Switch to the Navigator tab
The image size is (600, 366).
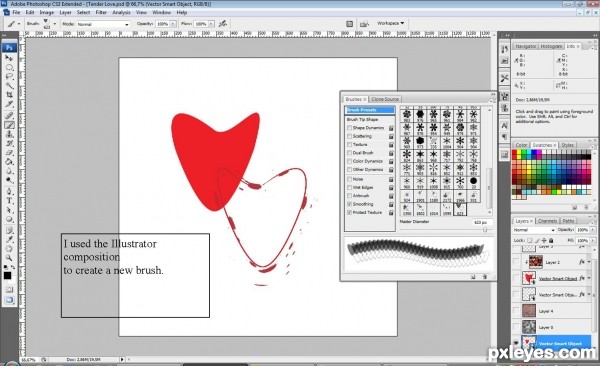click(x=525, y=46)
